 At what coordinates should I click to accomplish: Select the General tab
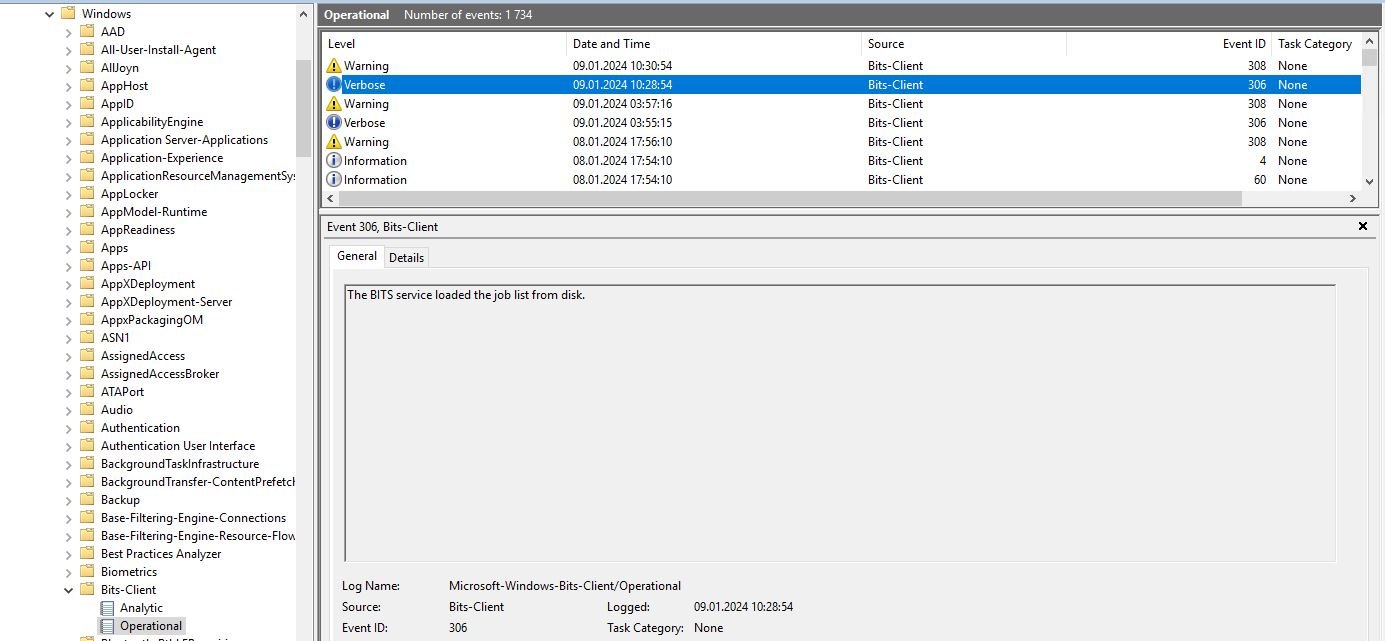[x=357, y=256]
